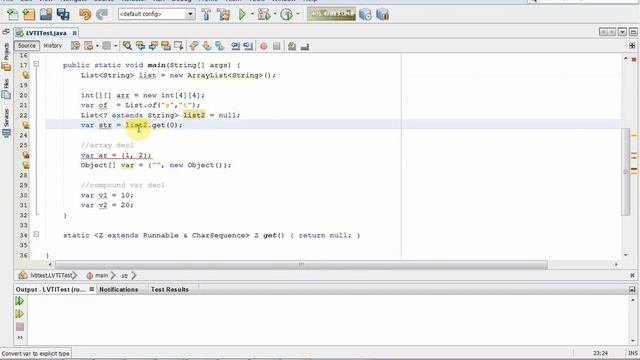Click the New File toolbar icon
The width and height of the screenshot is (640, 360).
click(13, 15)
